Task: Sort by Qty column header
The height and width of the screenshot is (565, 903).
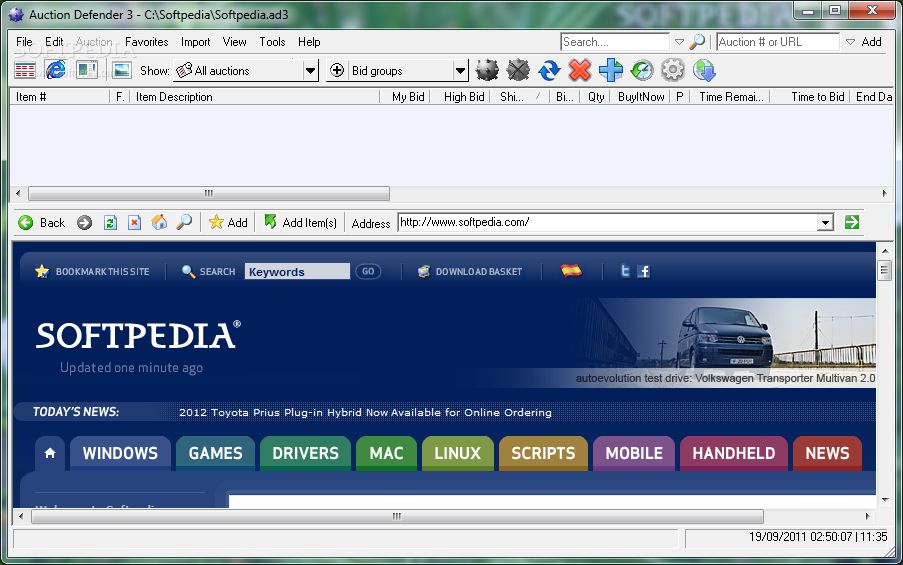Action: tap(595, 97)
